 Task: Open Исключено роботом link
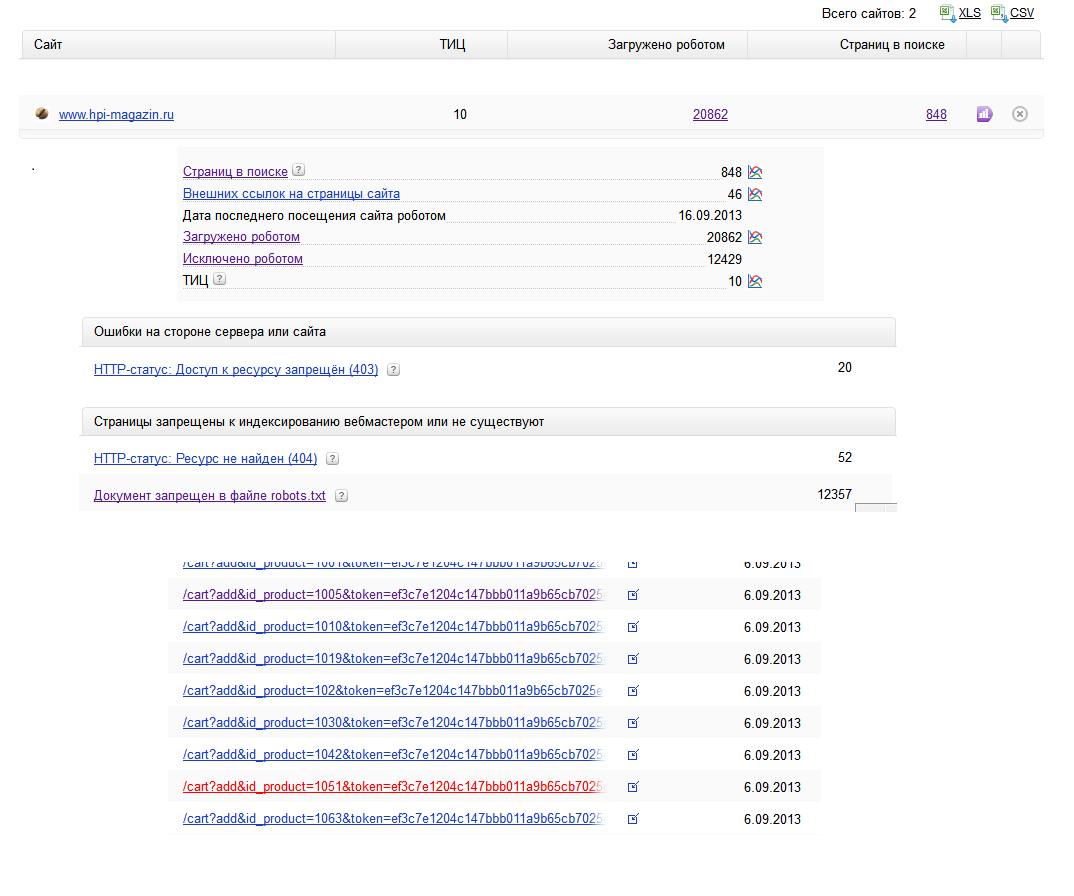pos(242,259)
